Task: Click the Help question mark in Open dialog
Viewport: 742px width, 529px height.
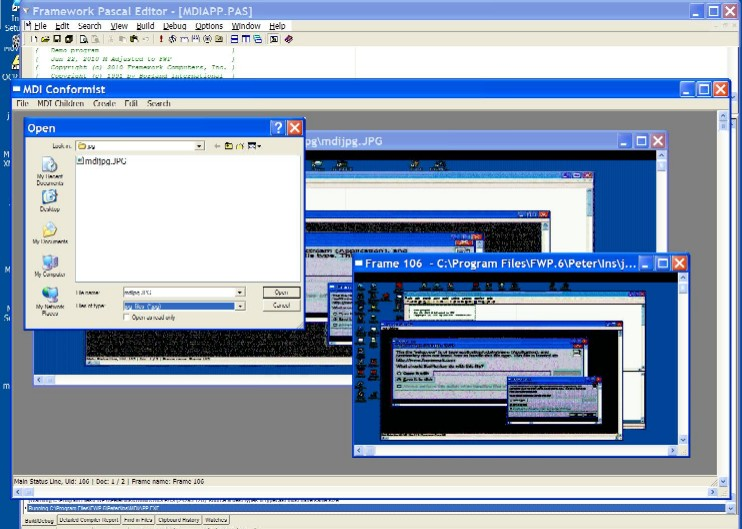Action: [277, 128]
